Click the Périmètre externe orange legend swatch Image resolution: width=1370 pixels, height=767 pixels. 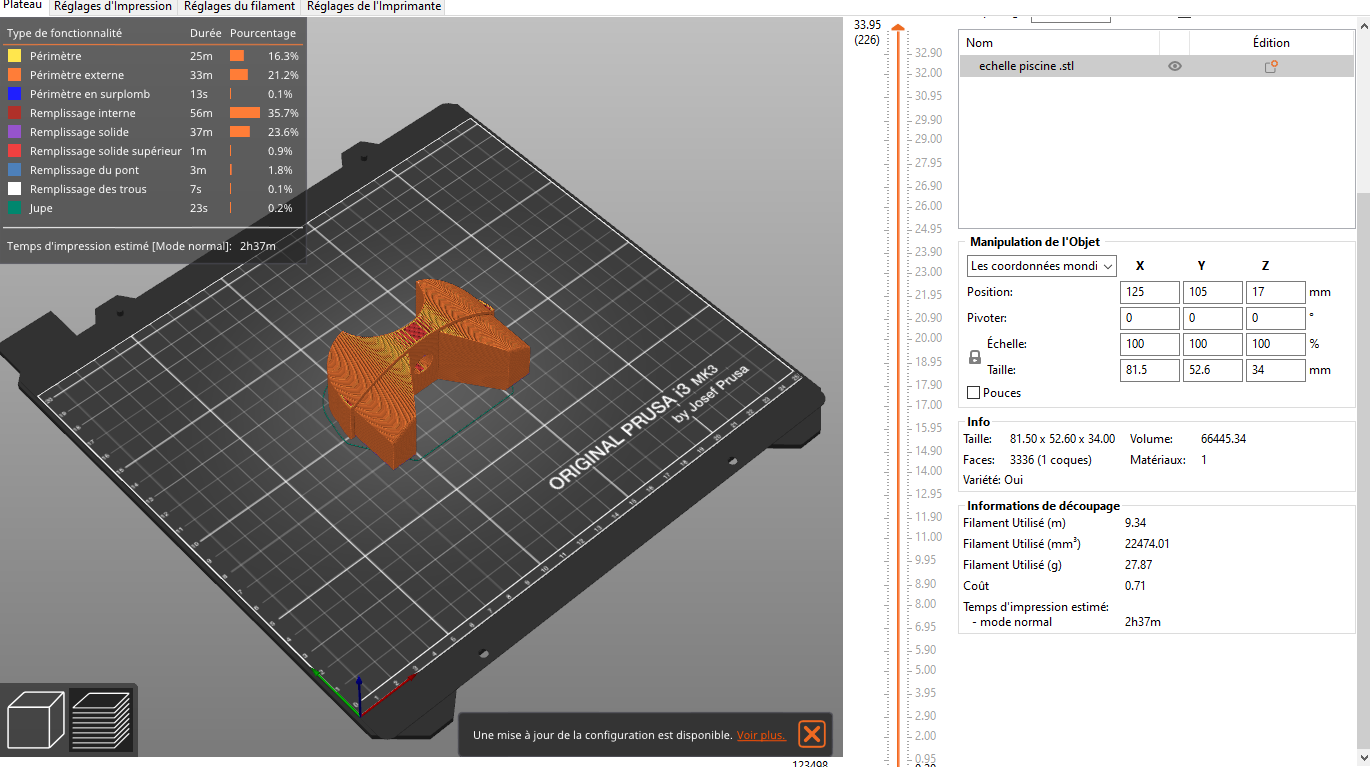pyautogui.click(x=14, y=75)
